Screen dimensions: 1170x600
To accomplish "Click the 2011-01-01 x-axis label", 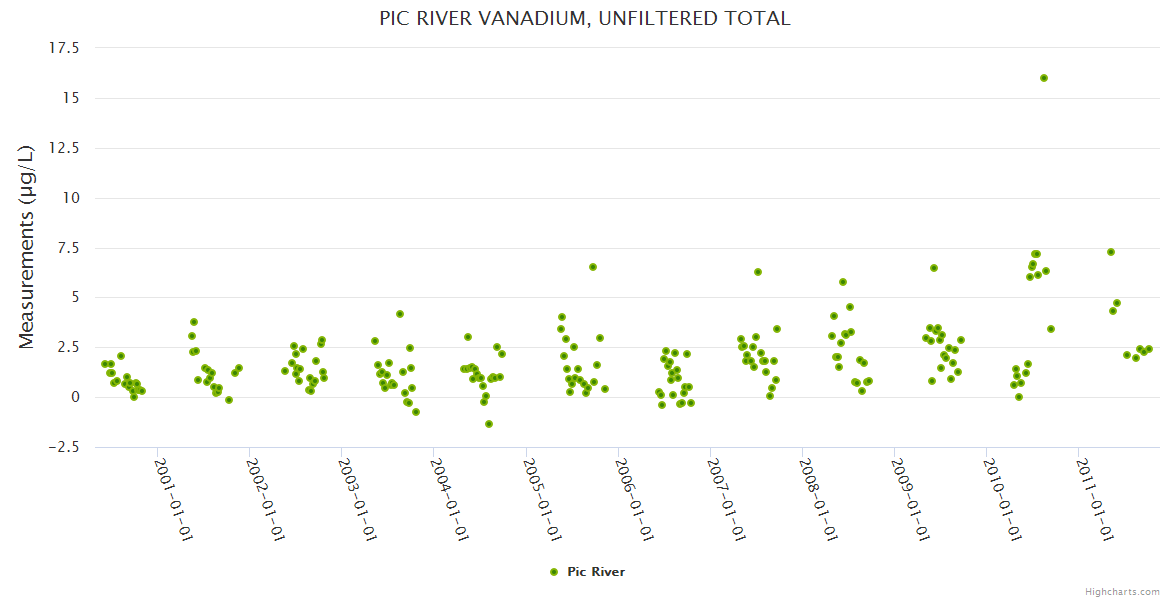I will [1093, 500].
